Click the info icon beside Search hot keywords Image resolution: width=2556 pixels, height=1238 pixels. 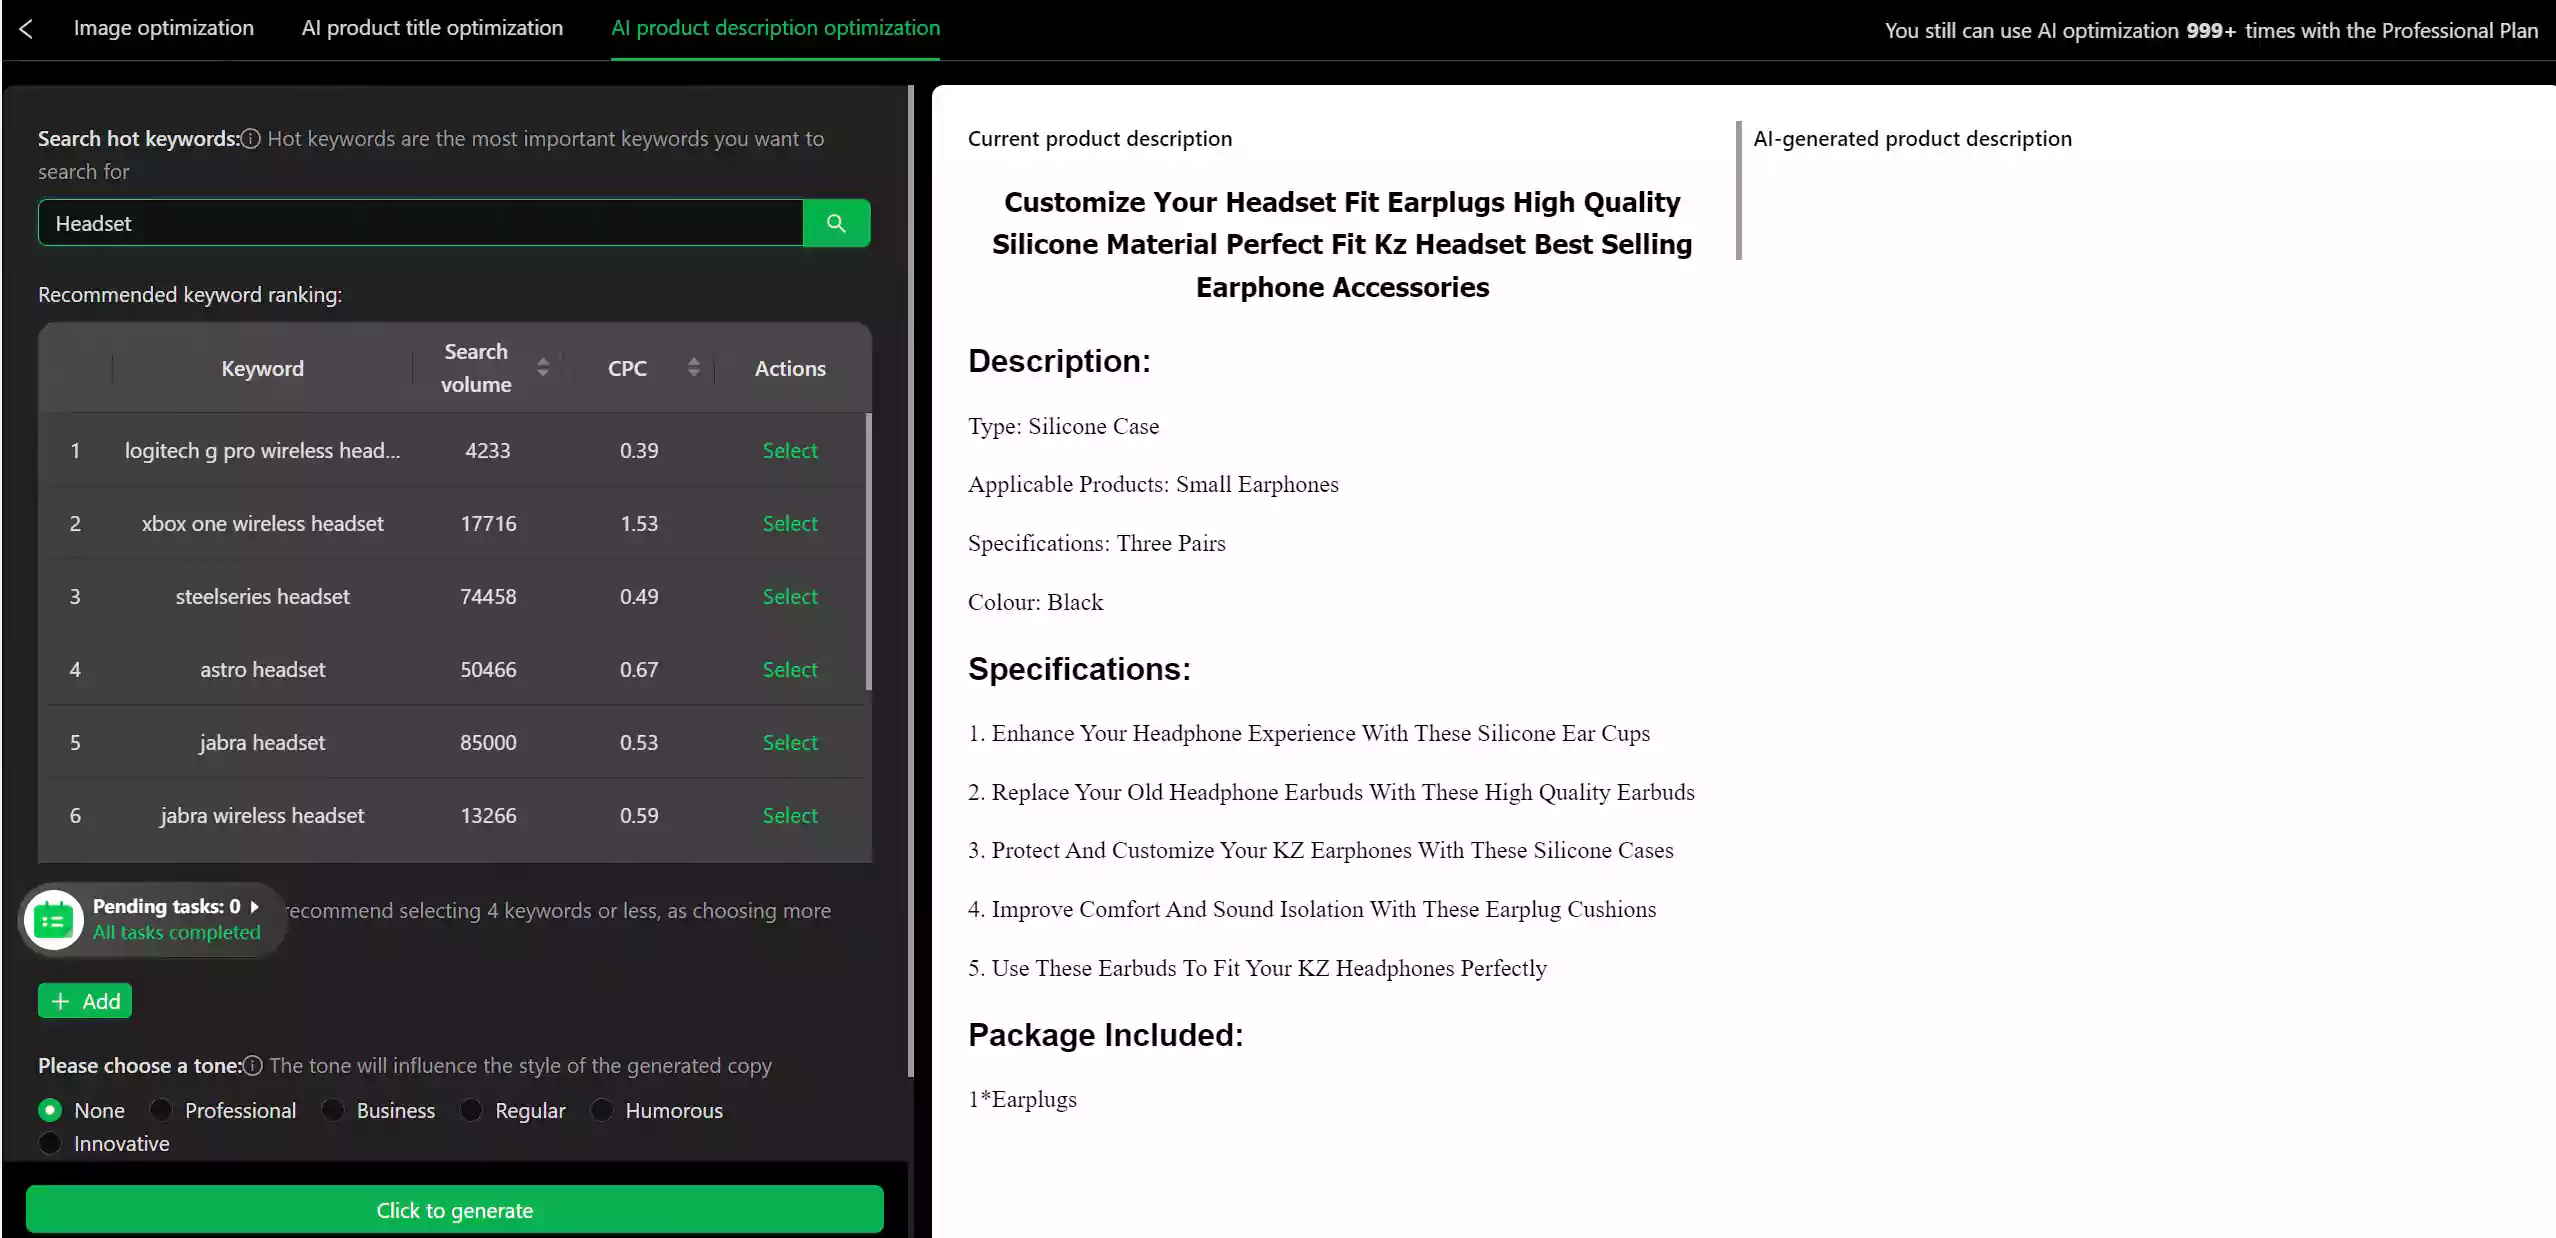251,139
